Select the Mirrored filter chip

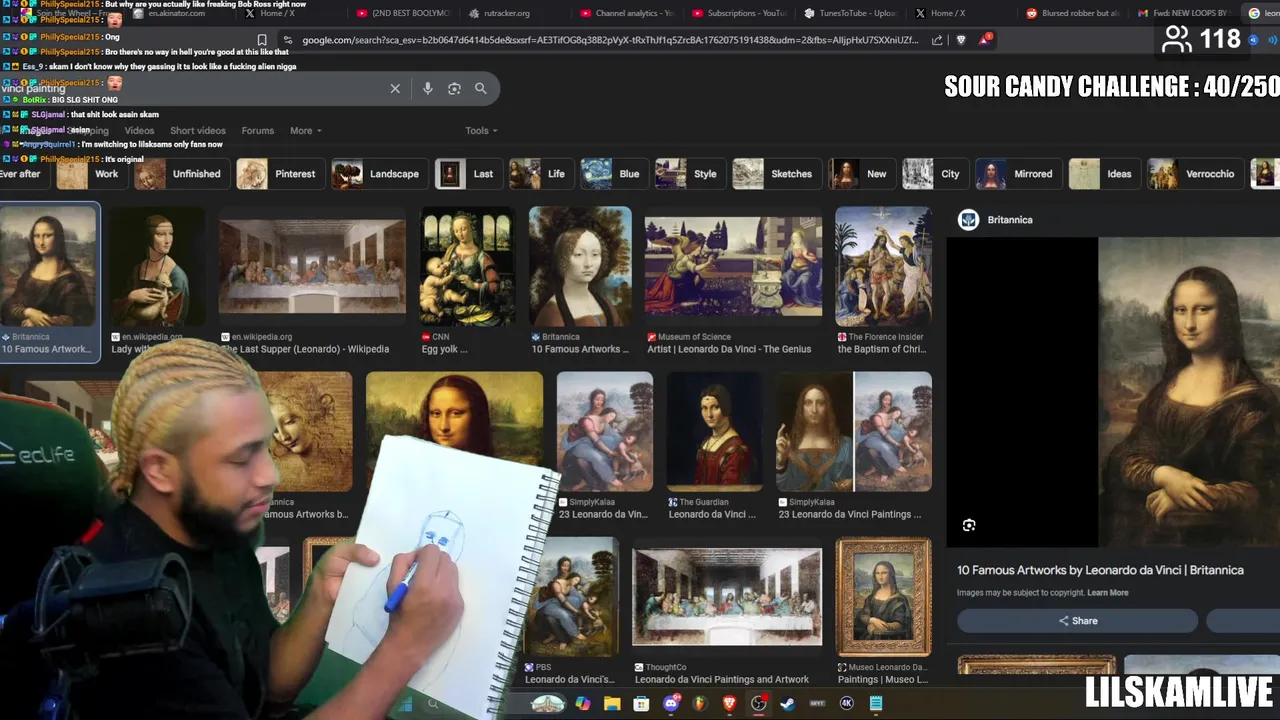[x=1018, y=174]
